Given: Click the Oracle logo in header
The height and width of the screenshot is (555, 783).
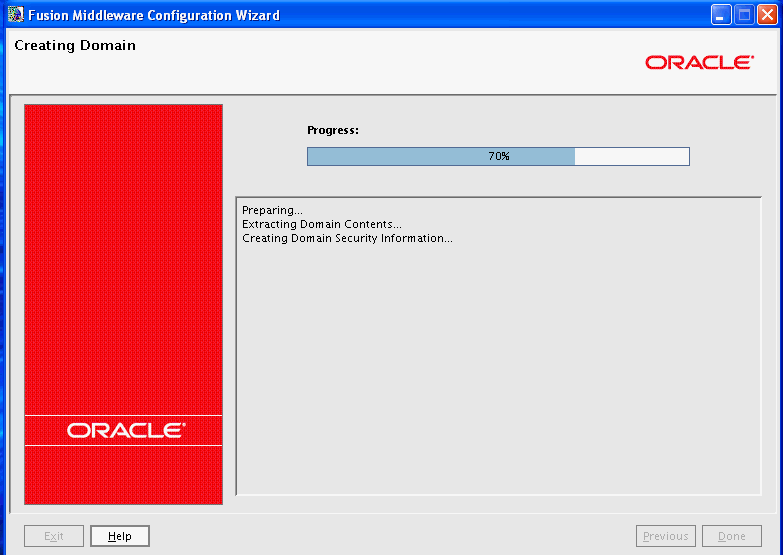Looking at the screenshot, I should pyautogui.click(x=699, y=62).
